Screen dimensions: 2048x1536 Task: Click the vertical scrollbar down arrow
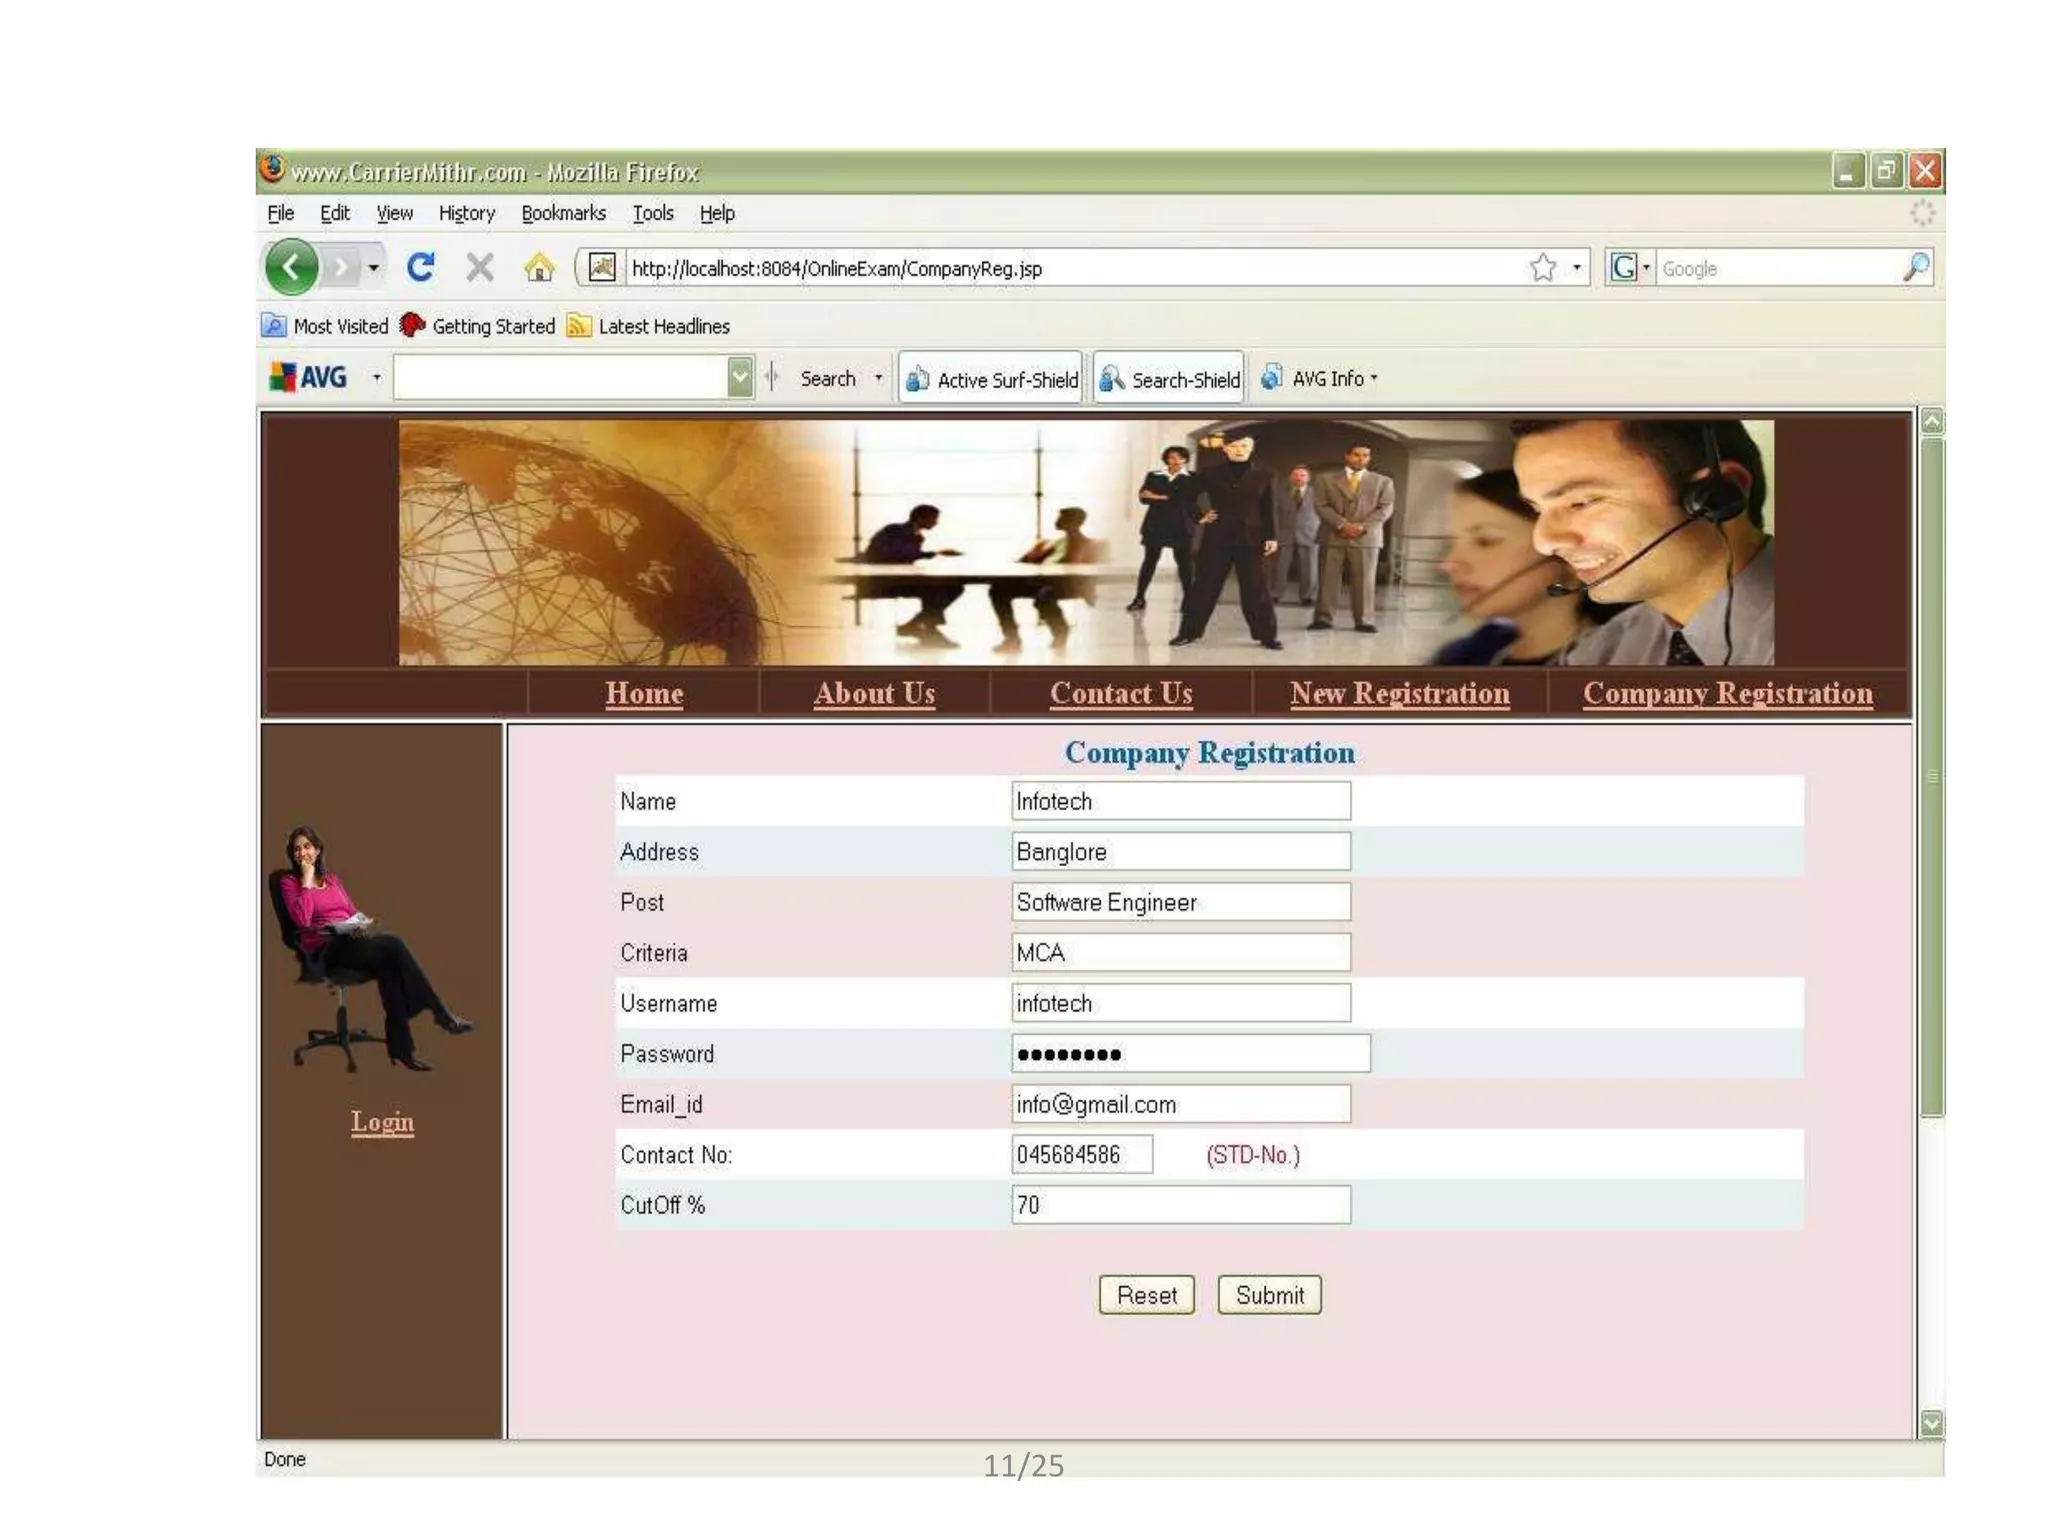[1931, 1422]
